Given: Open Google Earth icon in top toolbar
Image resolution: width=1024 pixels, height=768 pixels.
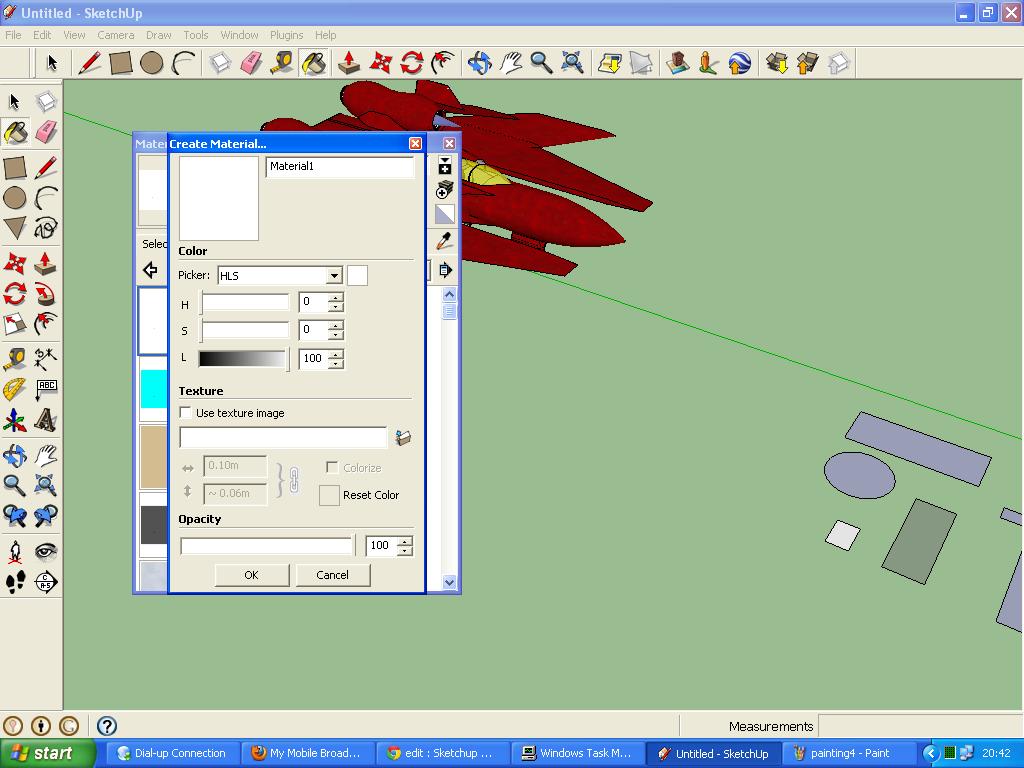Looking at the screenshot, I should [x=740, y=63].
